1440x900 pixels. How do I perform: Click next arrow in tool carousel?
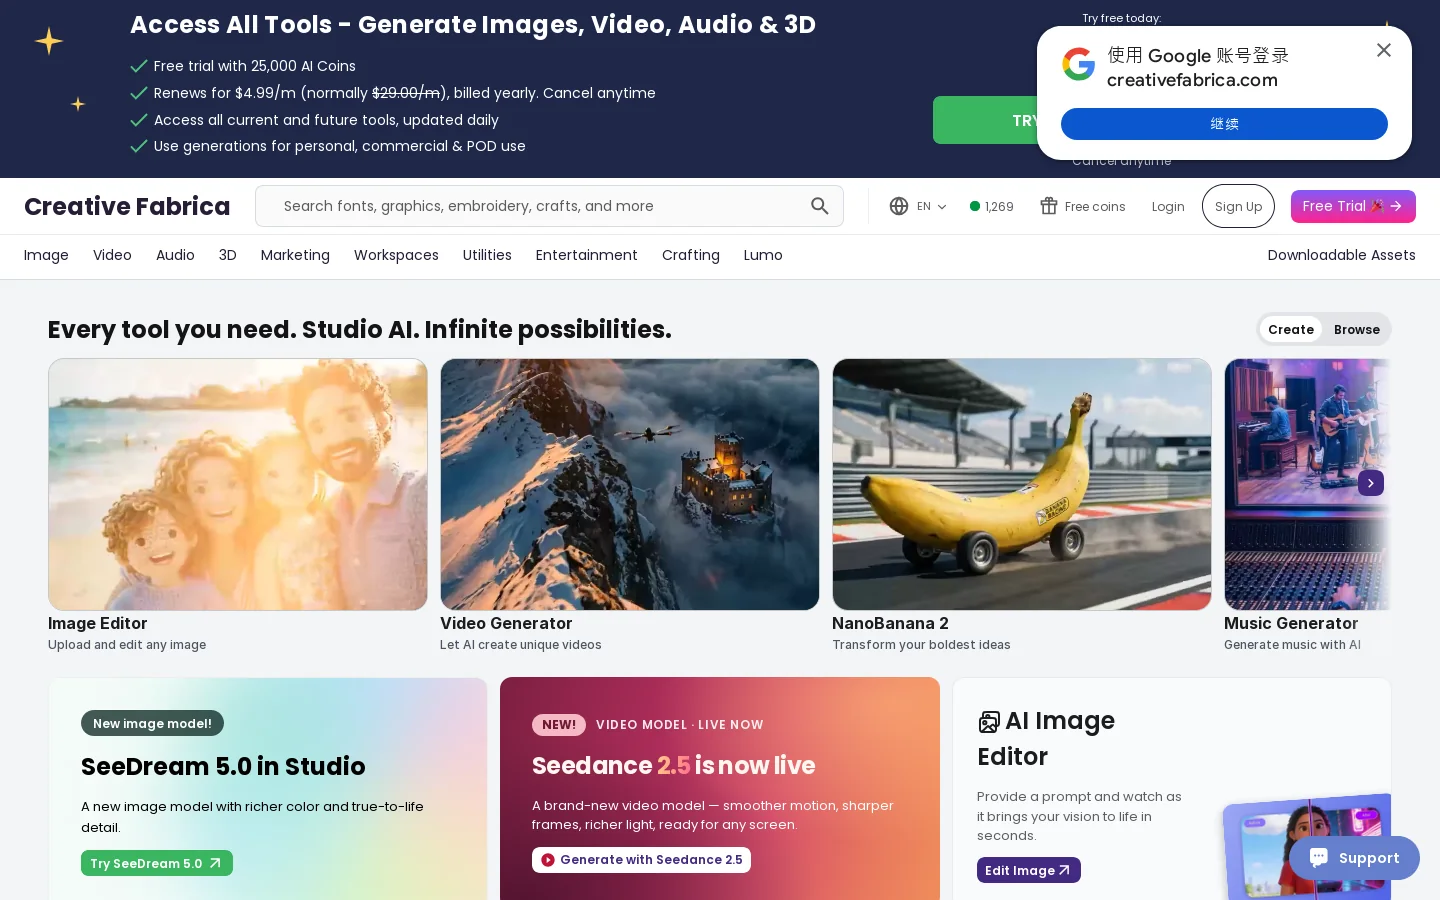[x=1371, y=483]
